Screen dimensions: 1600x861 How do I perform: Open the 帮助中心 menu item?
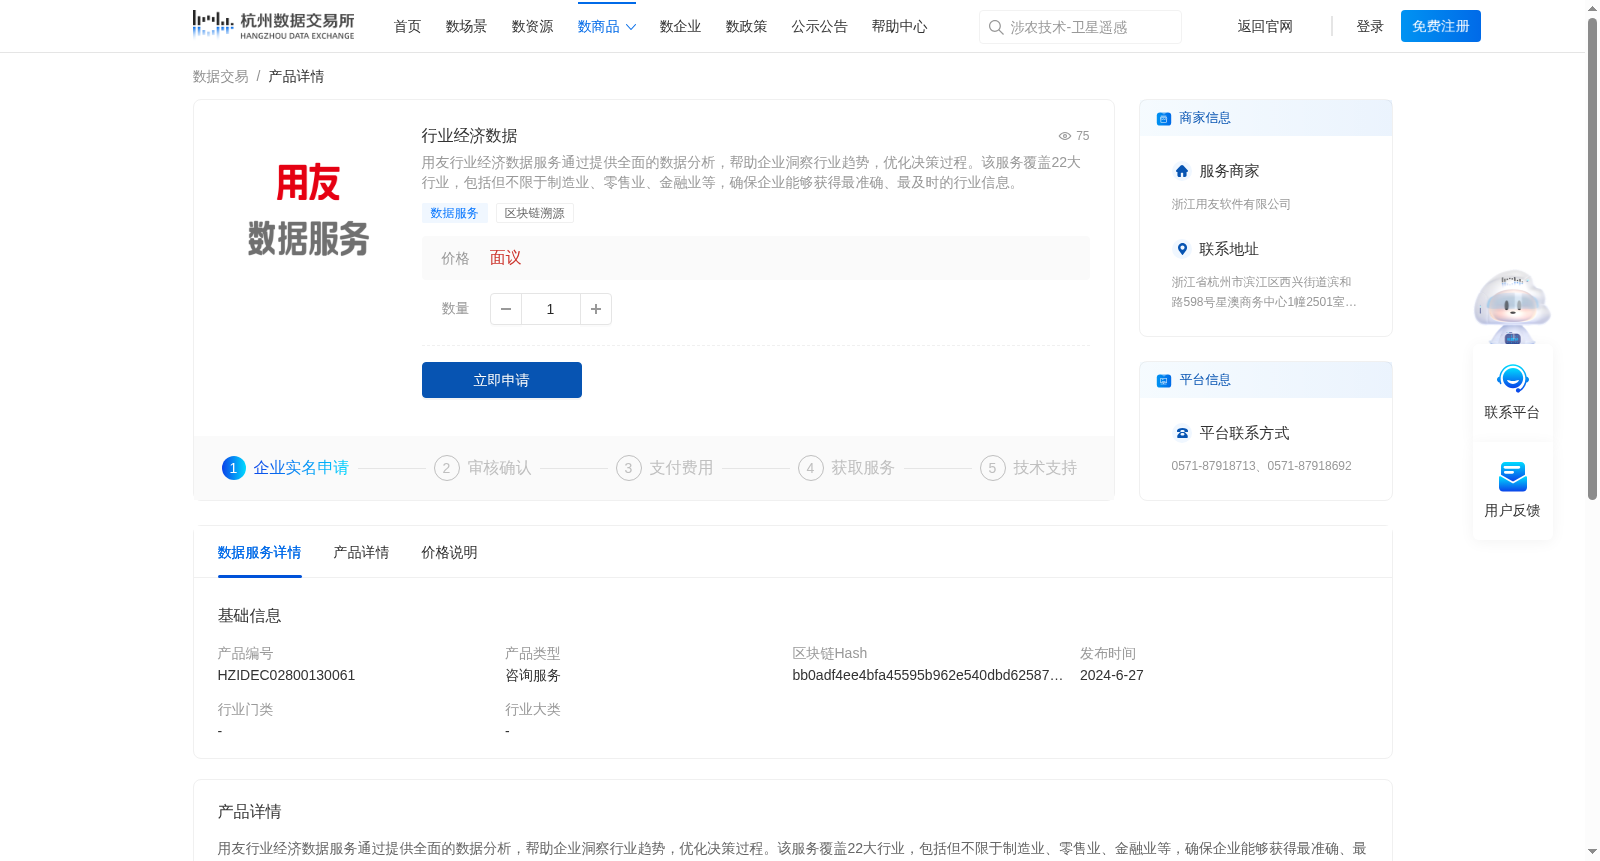(899, 27)
